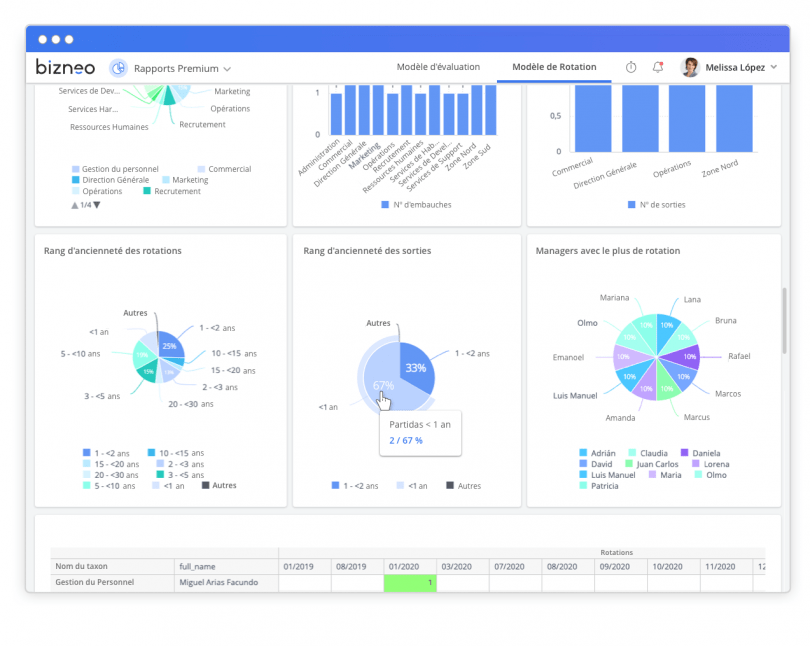Click the stopwatch icon in the top bar
The width and height of the screenshot is (810, 646).
[631, 67]
